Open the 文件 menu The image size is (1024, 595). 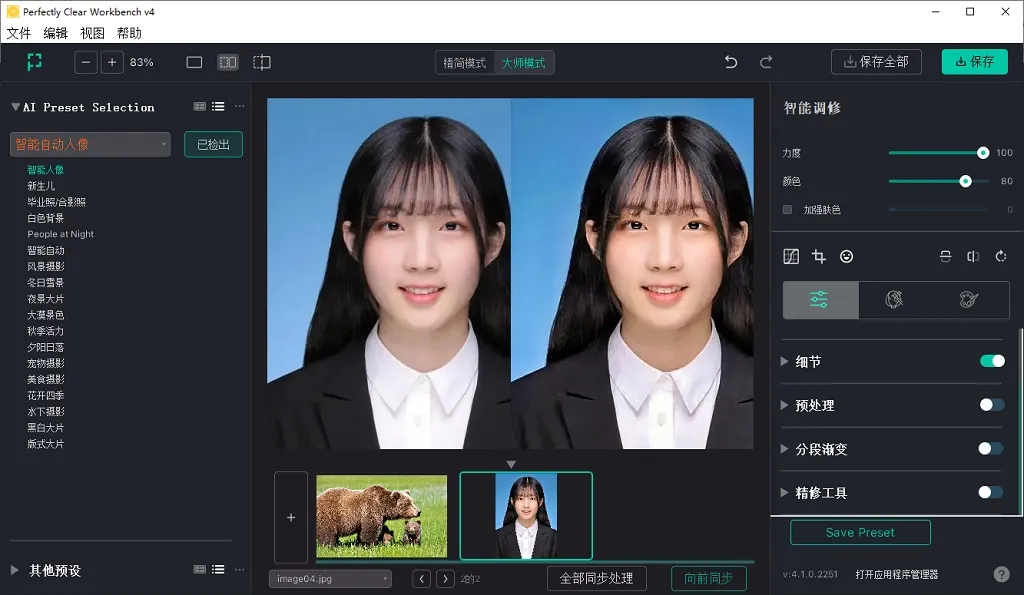tap(18, 33)
